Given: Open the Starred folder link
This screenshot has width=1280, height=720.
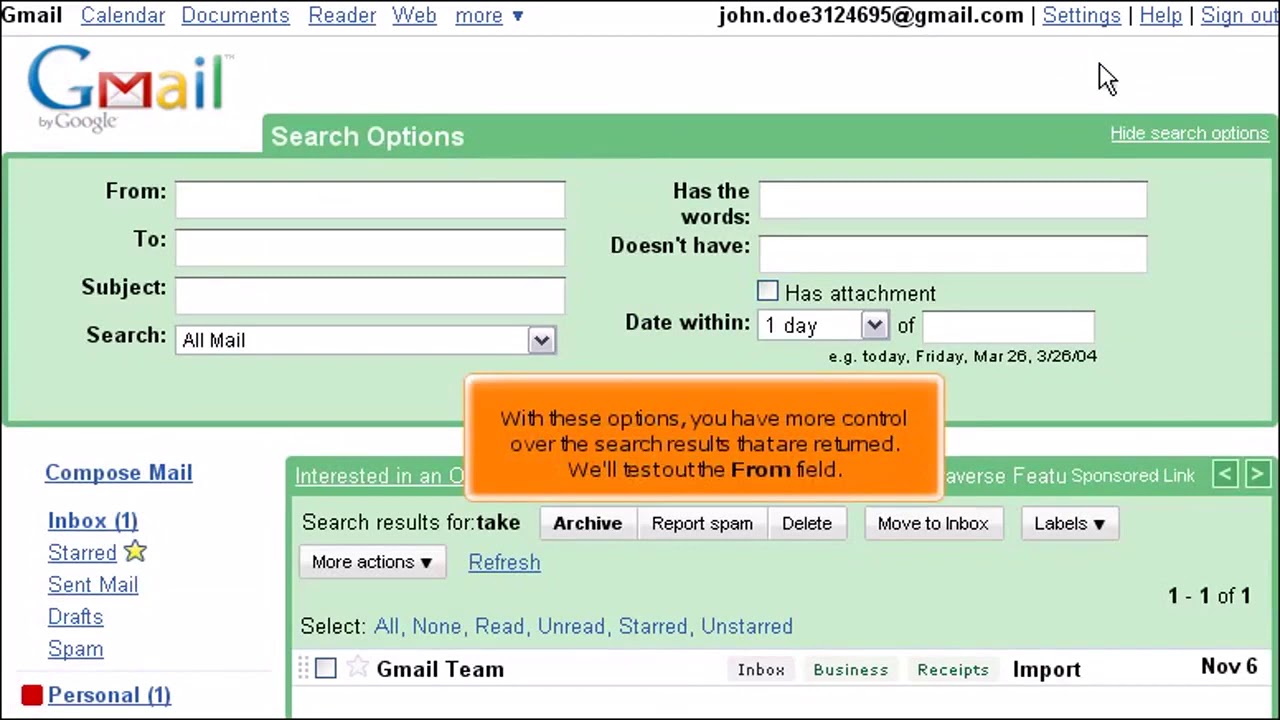Looking at the screenshot, I should pyautogui.click(x=82, y=552).
